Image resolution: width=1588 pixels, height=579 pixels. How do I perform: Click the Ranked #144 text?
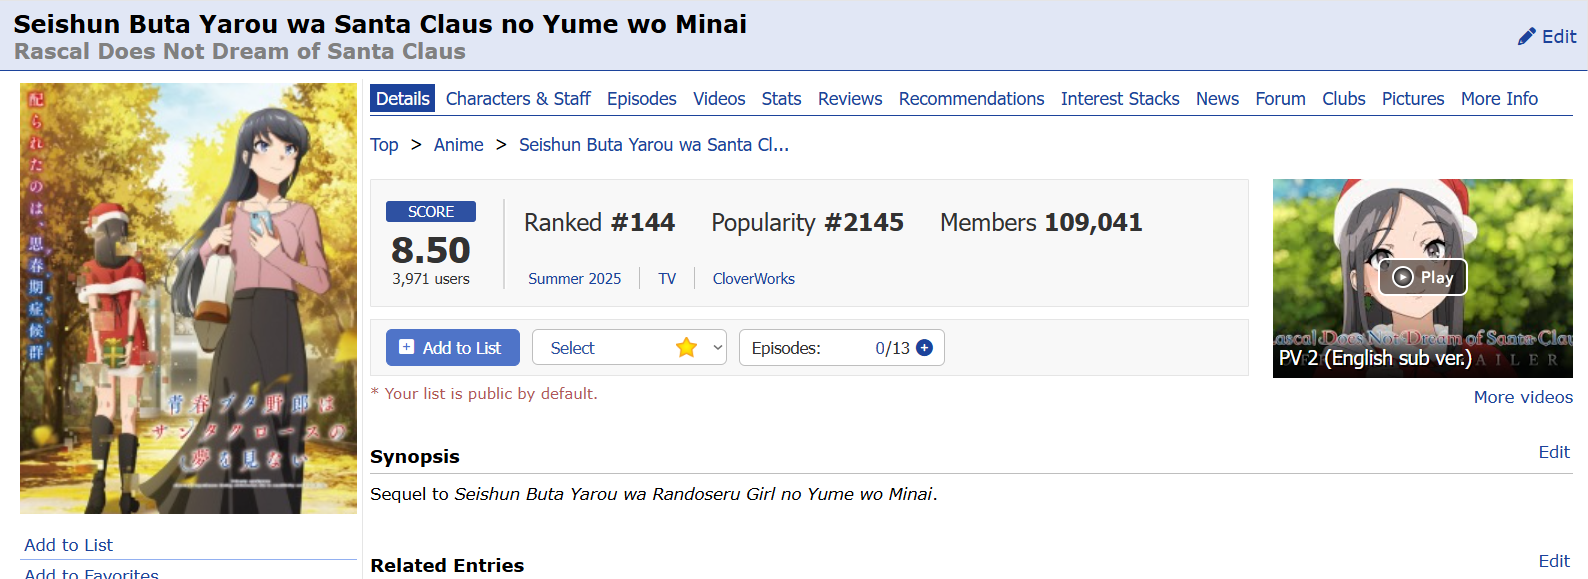pos(599,222)
